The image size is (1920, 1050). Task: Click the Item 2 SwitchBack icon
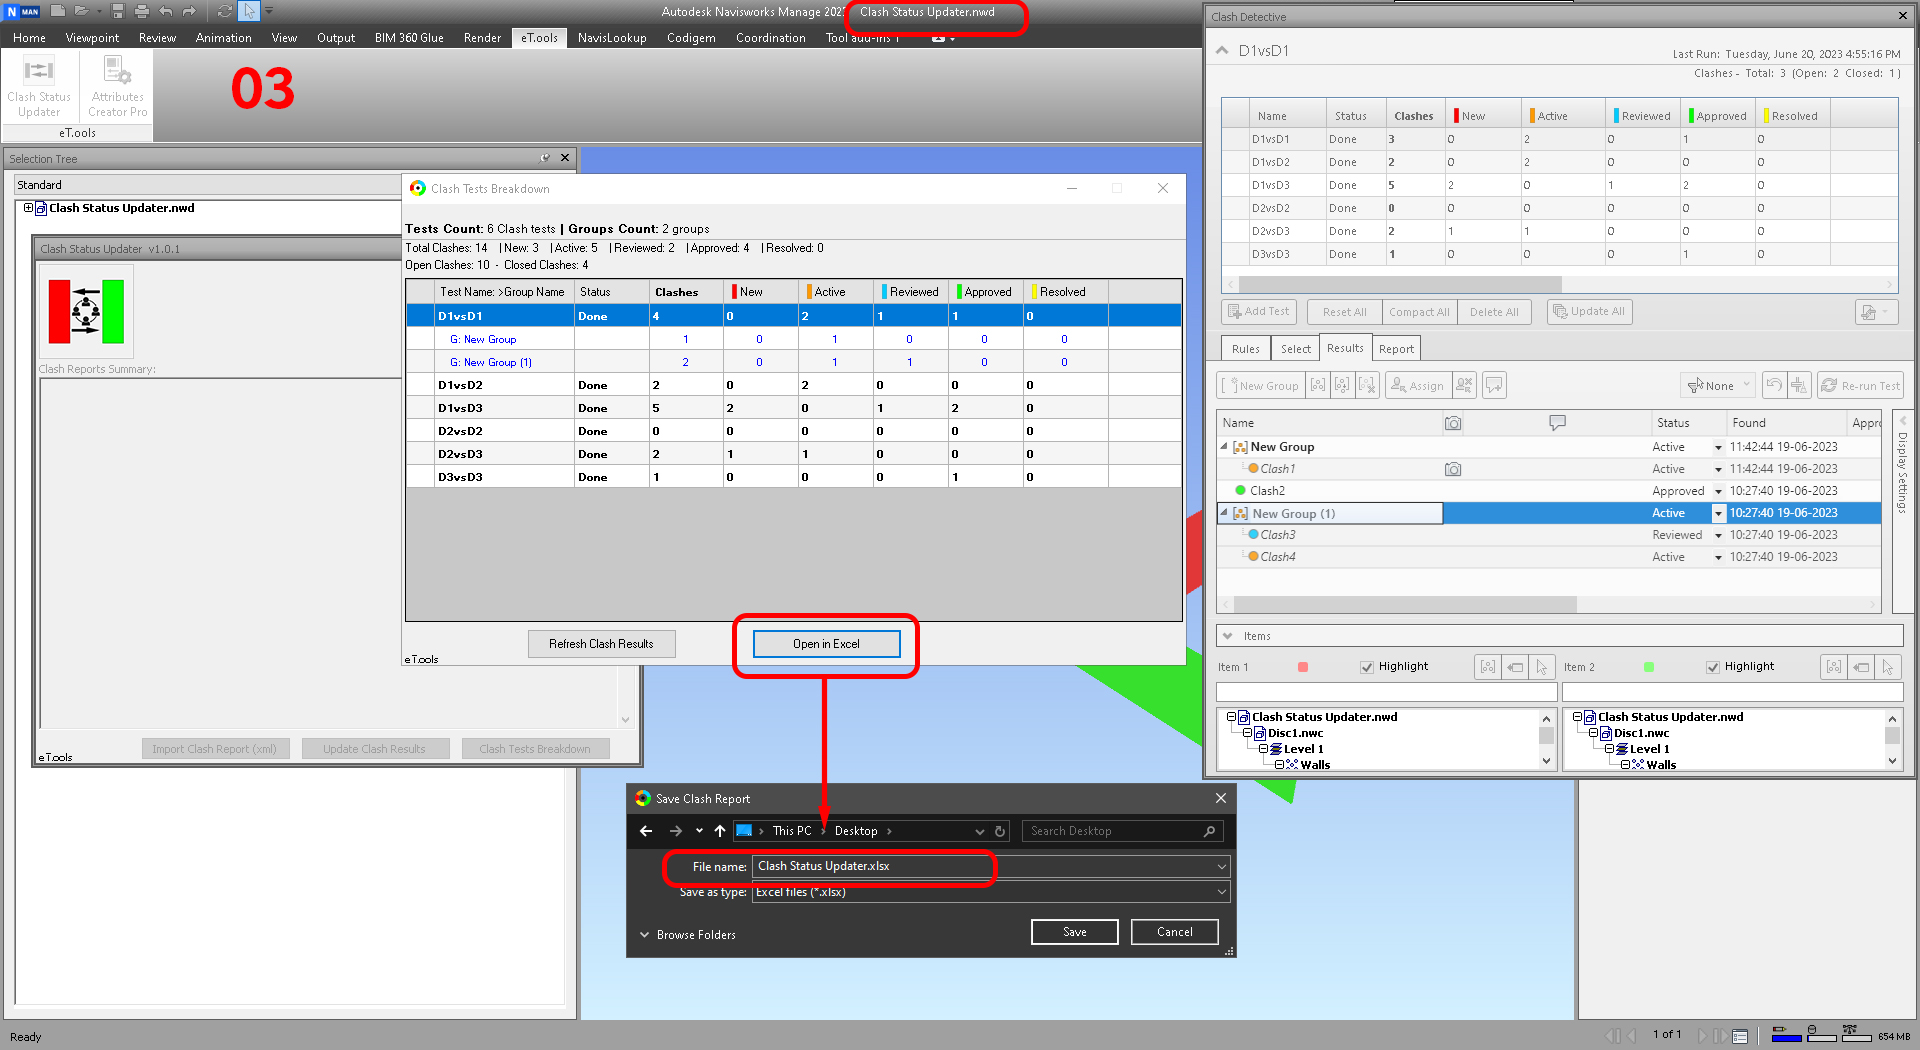pyautogui.click(x=1861, y=667)
